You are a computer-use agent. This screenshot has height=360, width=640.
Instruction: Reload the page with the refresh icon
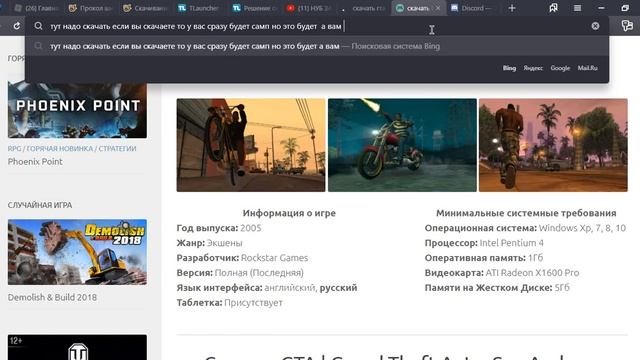point(17,26)
